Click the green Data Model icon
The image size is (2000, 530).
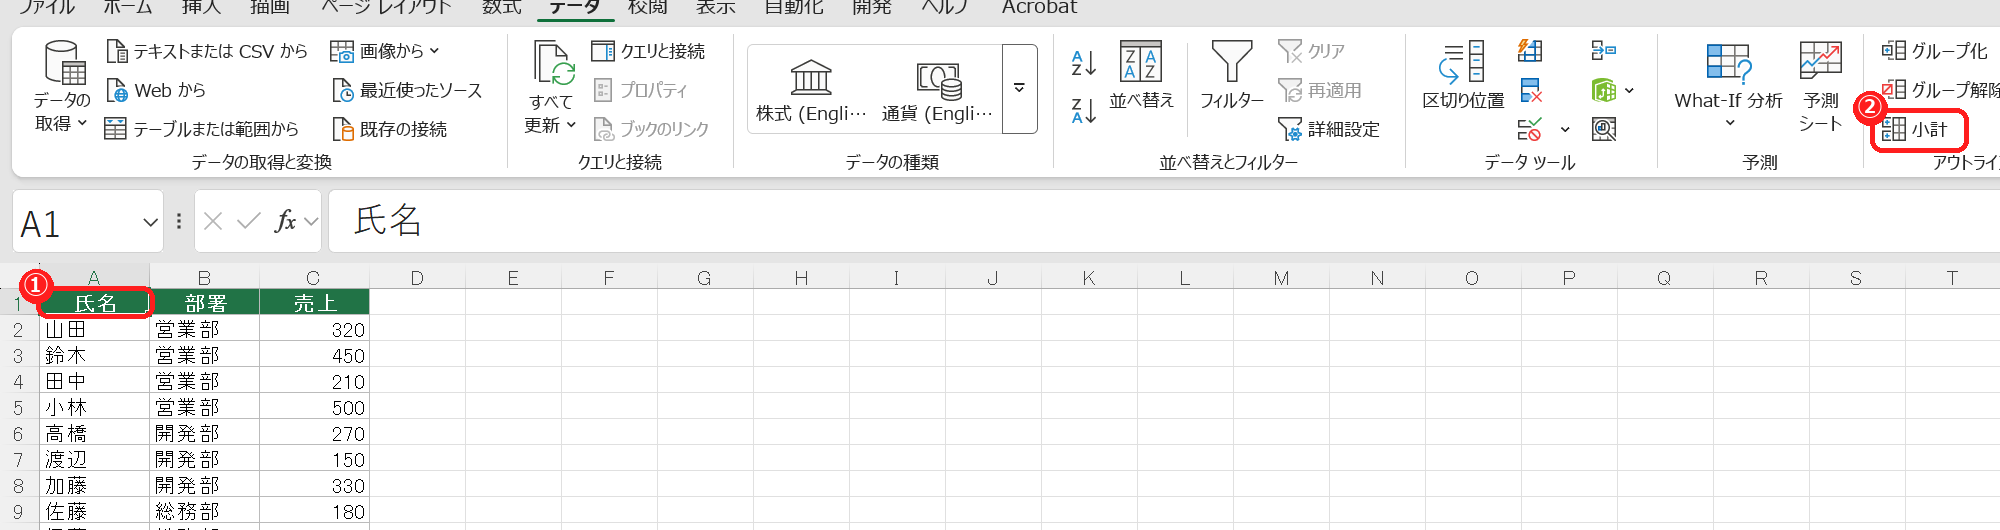(1603, 91)
